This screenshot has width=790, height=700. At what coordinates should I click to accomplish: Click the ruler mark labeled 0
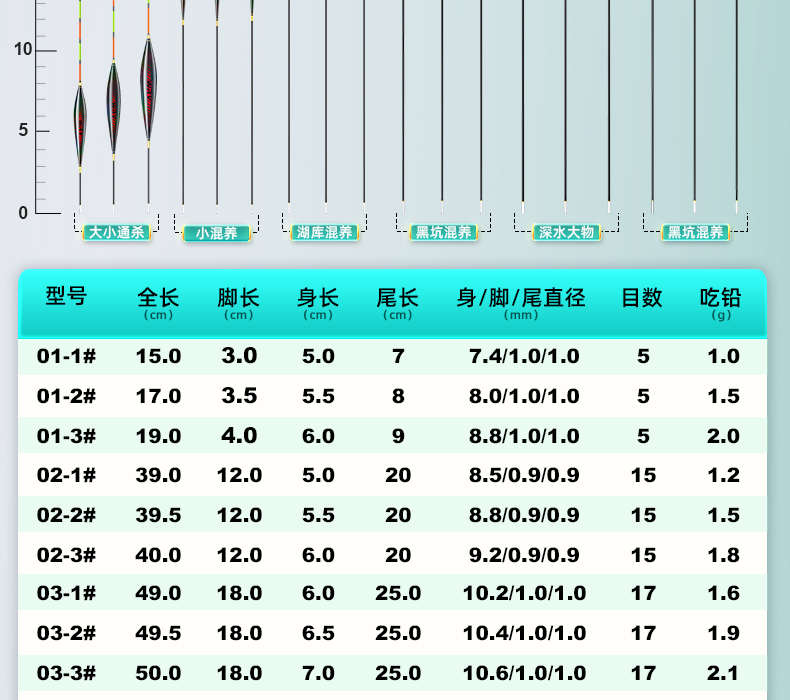[x=23, y=213]
